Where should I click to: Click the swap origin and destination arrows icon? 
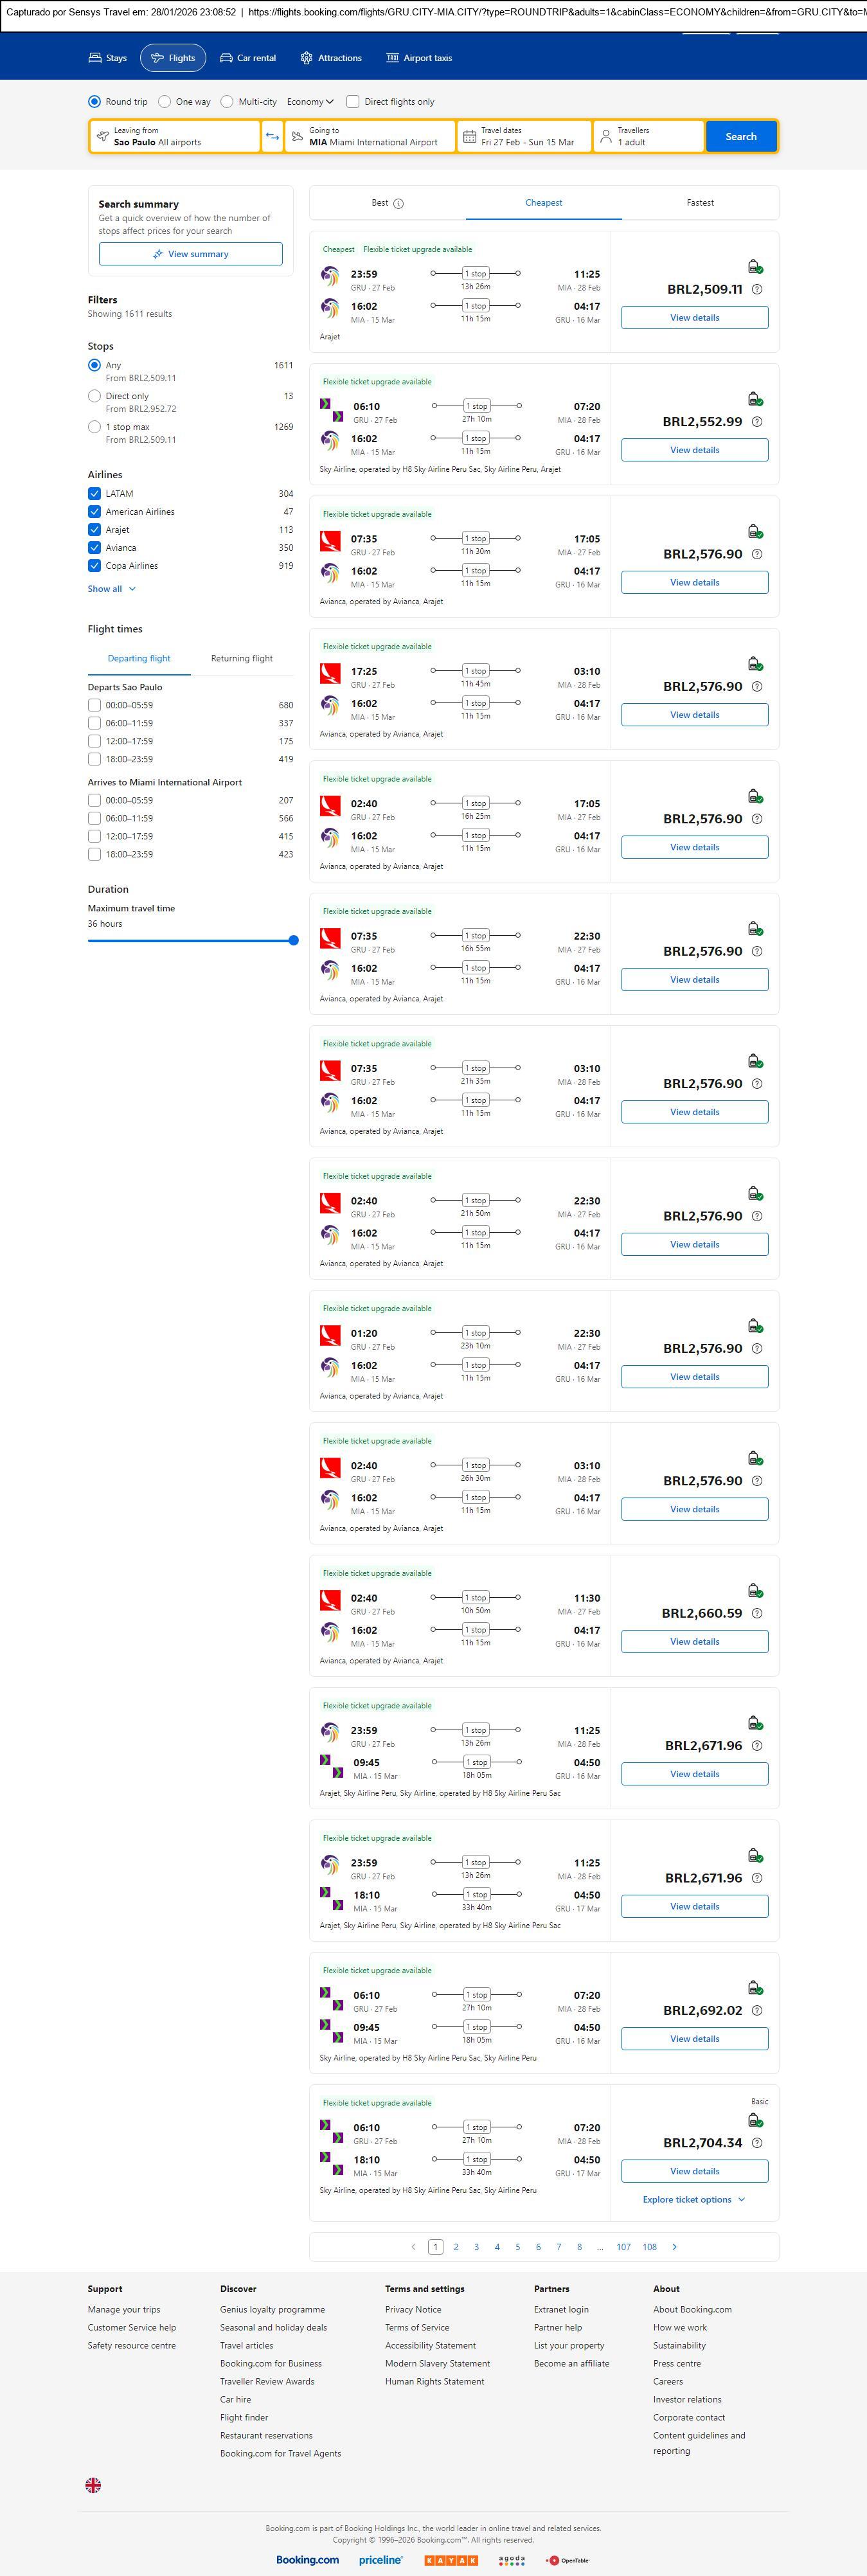(x=272, y=137)
